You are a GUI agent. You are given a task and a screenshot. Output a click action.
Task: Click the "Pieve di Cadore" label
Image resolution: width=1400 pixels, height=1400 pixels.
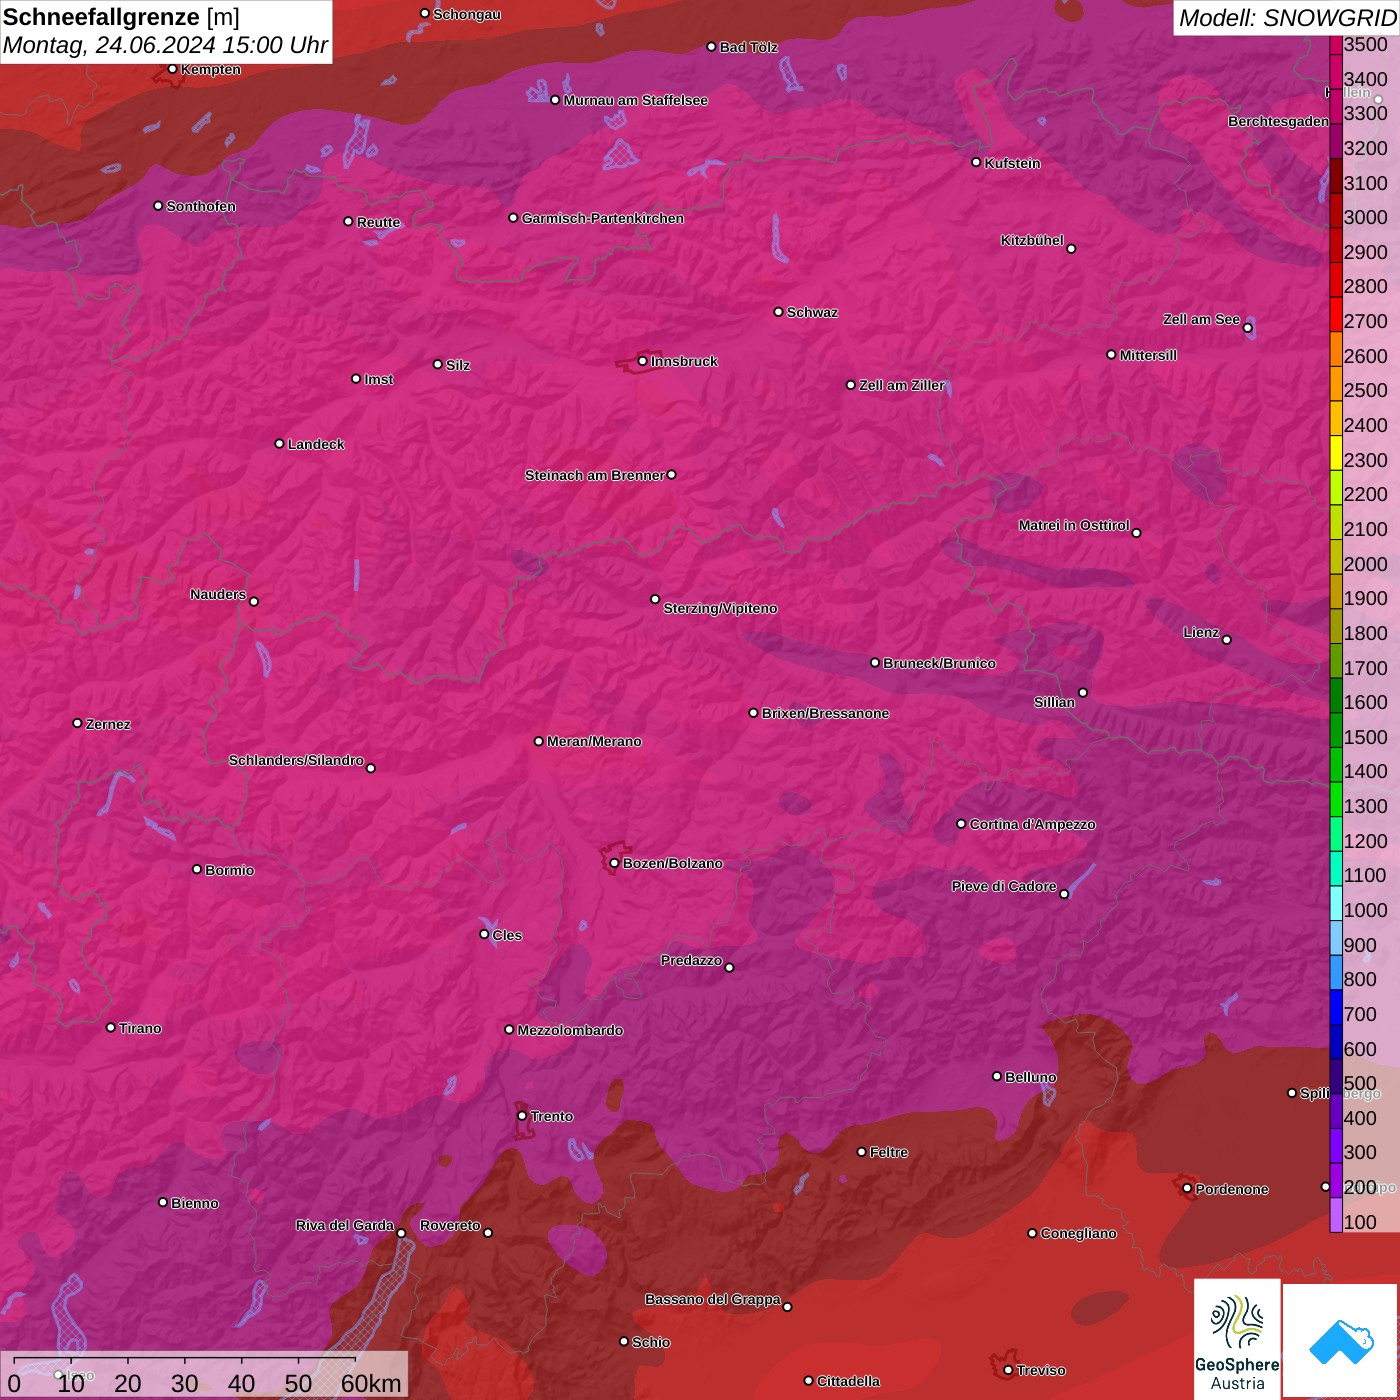click(1004, 886)
